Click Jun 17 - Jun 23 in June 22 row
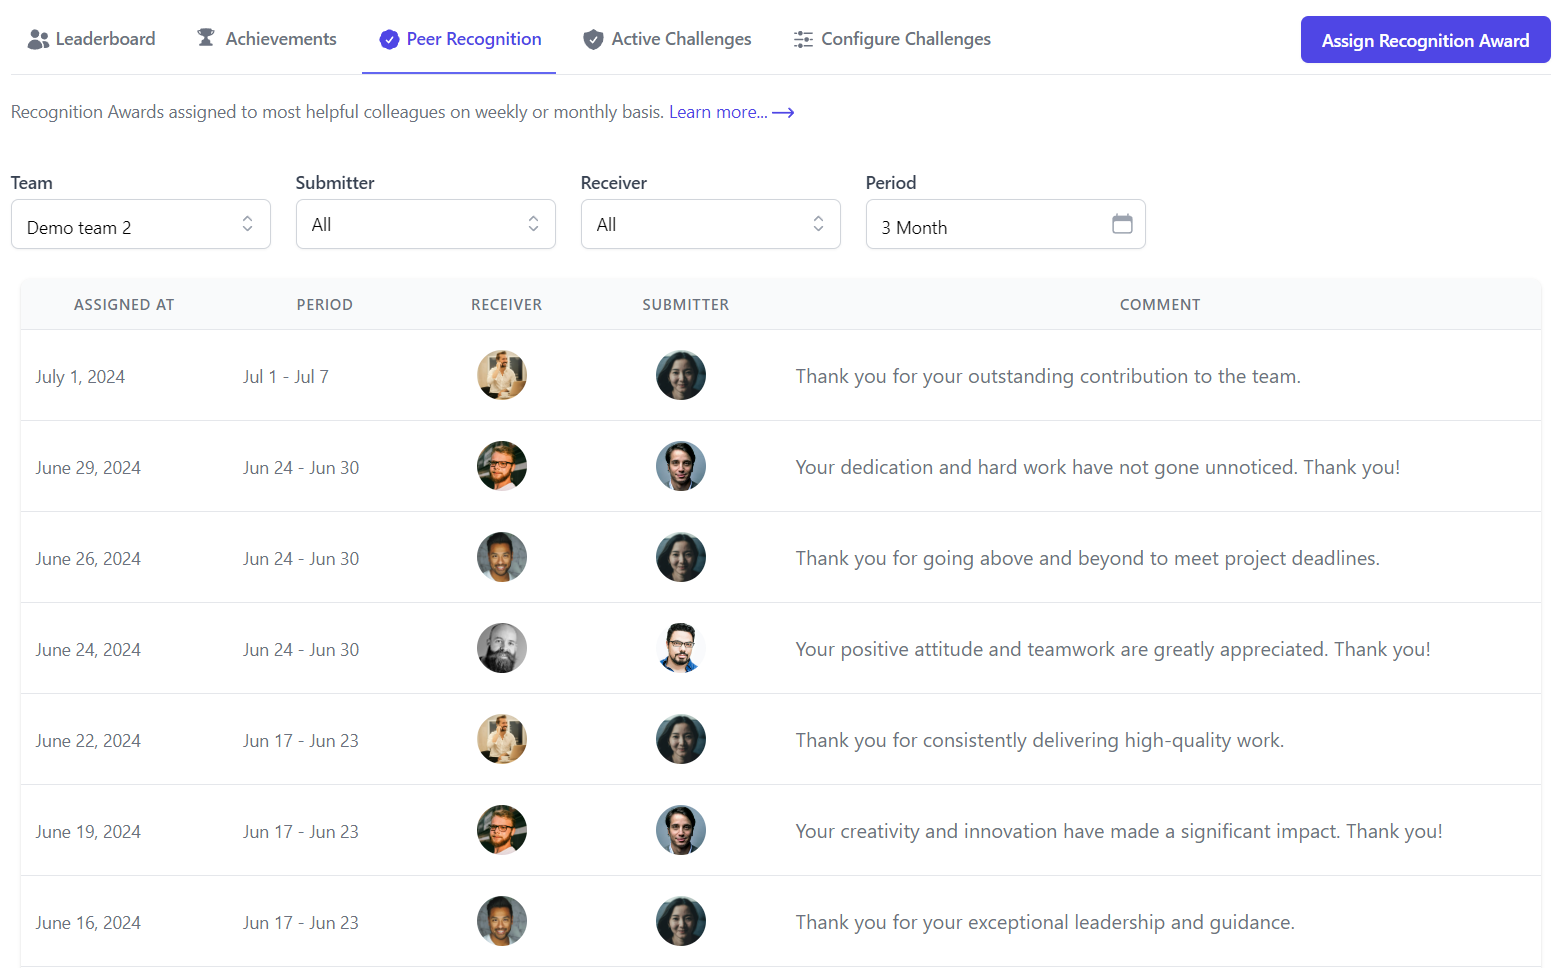1559x968 pixels. [x=301, y=741]
